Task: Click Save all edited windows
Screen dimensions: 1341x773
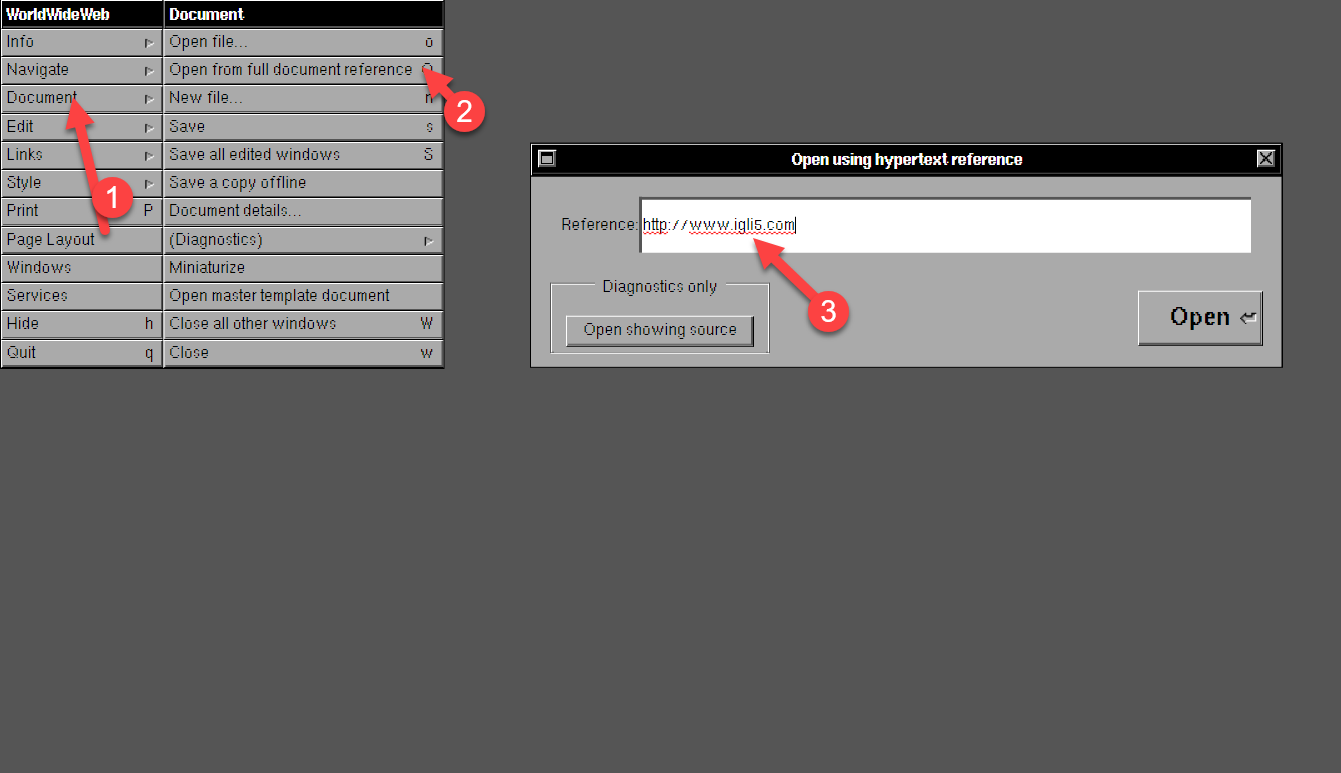Action: click(x=302, y=155)
